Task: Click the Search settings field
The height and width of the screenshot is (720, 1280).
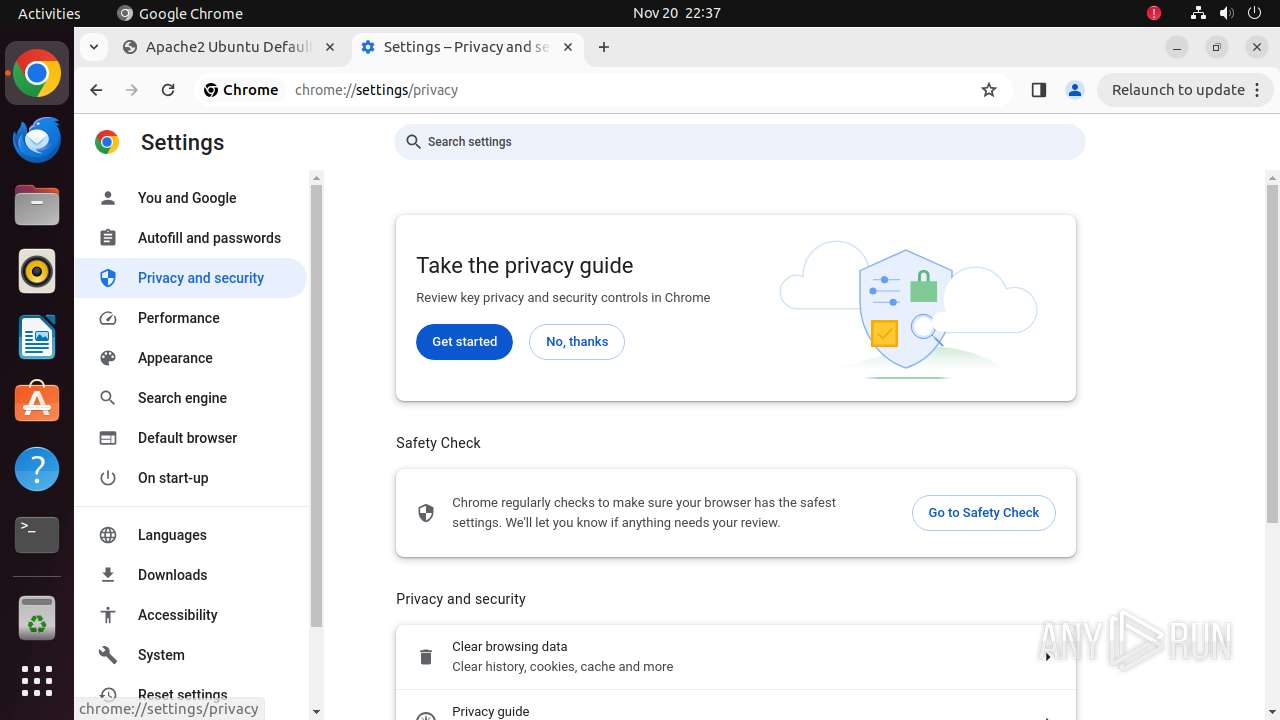Action: click(x=740, y=142)
